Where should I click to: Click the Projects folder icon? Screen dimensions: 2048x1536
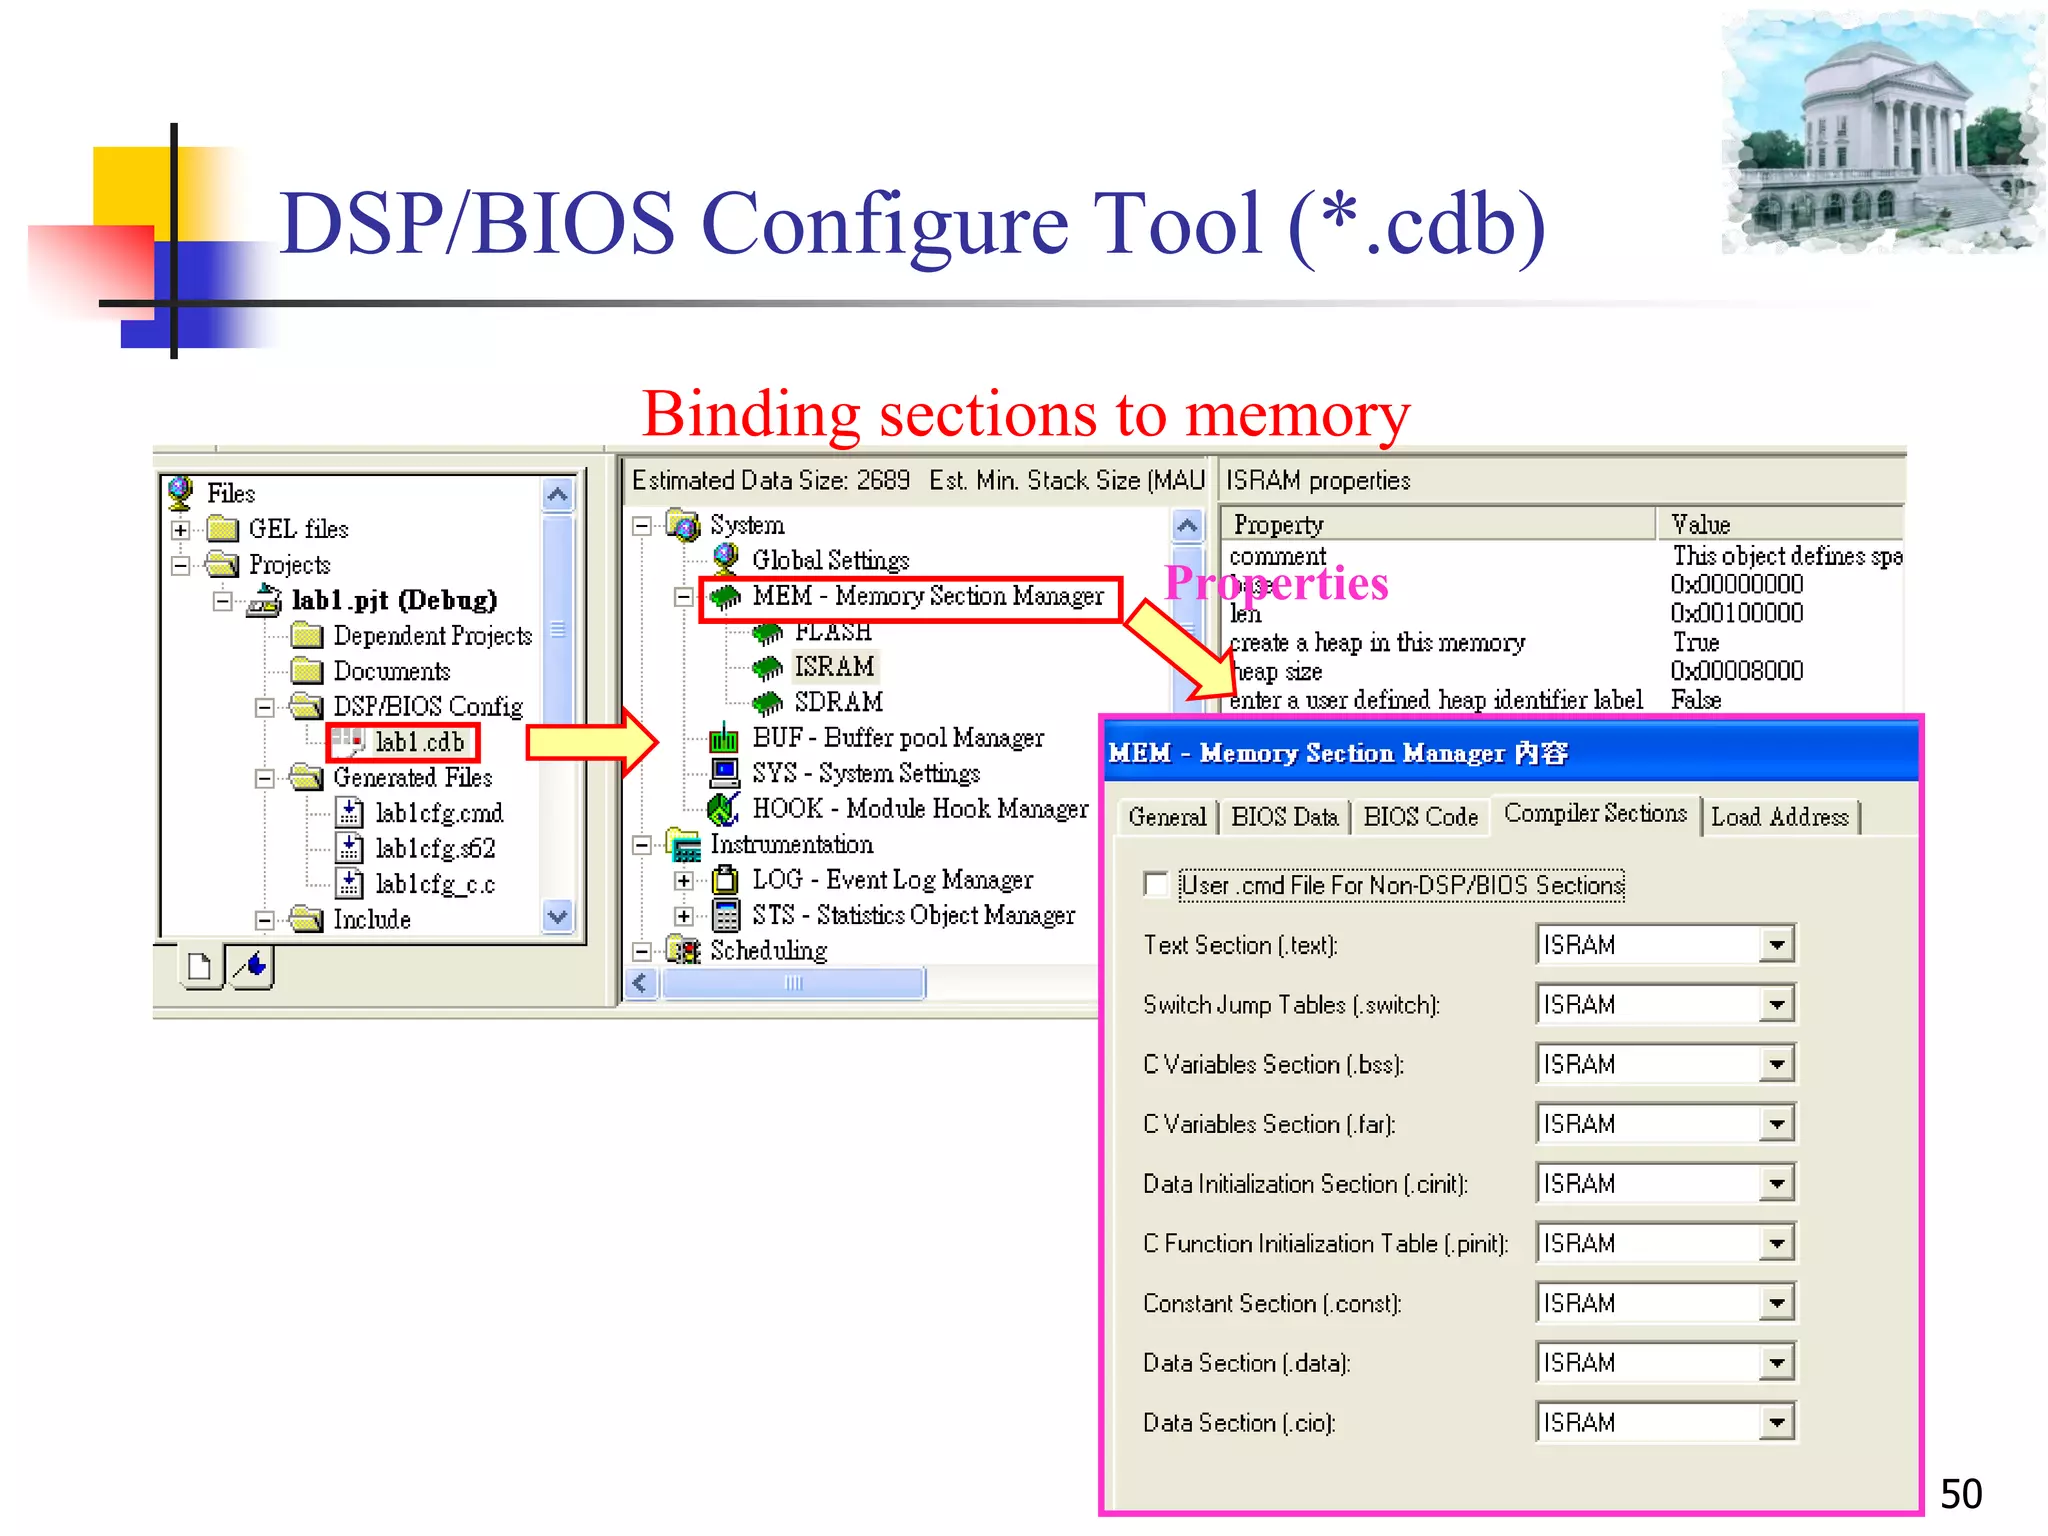(222, 564)
